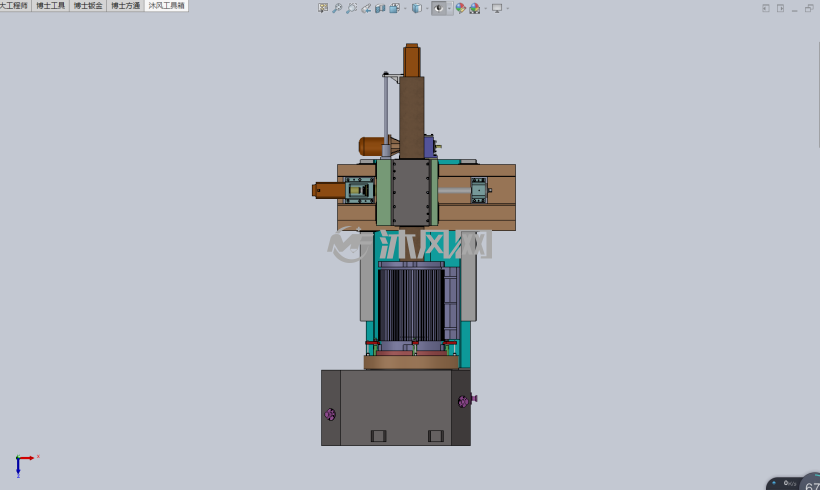
Task: Select the 沐风工具箱 tab
Action: [x=166, y=5]
